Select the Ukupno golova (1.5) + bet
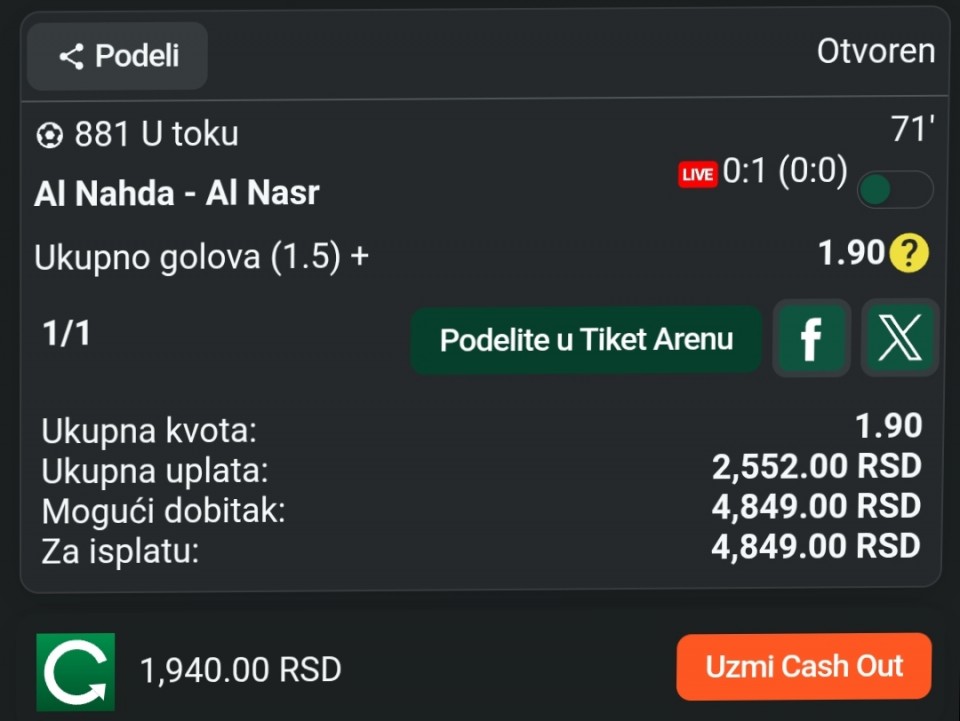The height and width of the screenshot is (721, 960). (201, 257)
